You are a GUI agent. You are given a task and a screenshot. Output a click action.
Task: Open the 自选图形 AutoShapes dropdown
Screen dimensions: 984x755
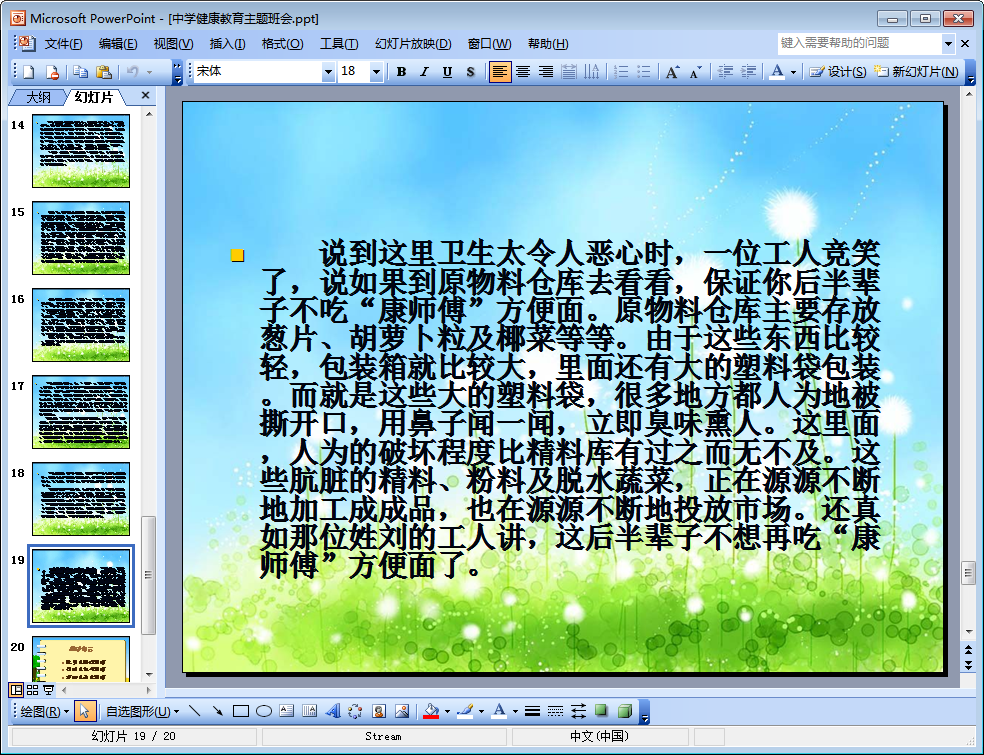click(142, 711)
